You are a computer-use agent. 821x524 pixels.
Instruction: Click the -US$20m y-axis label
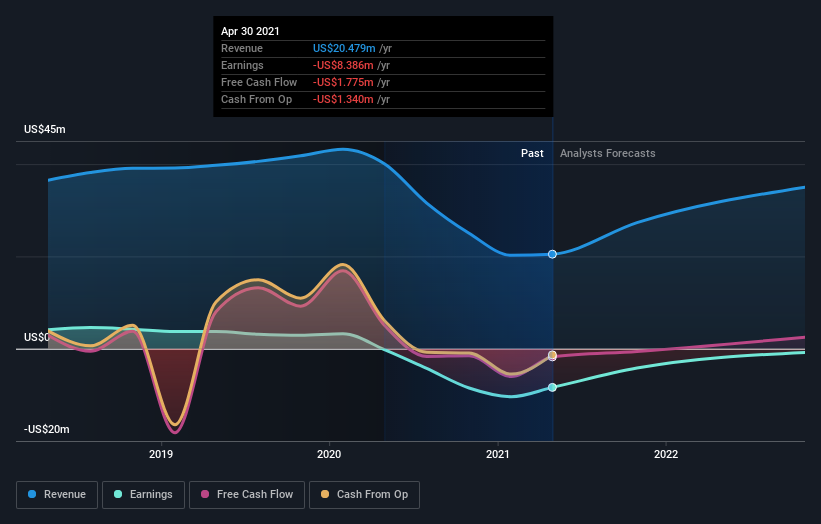pos(47,429)
